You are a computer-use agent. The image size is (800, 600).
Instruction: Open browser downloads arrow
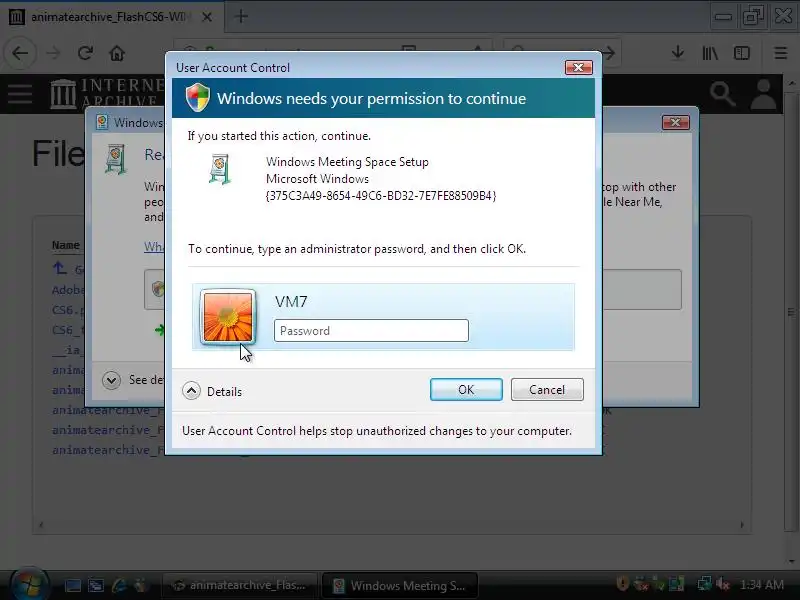pos(678,53)
